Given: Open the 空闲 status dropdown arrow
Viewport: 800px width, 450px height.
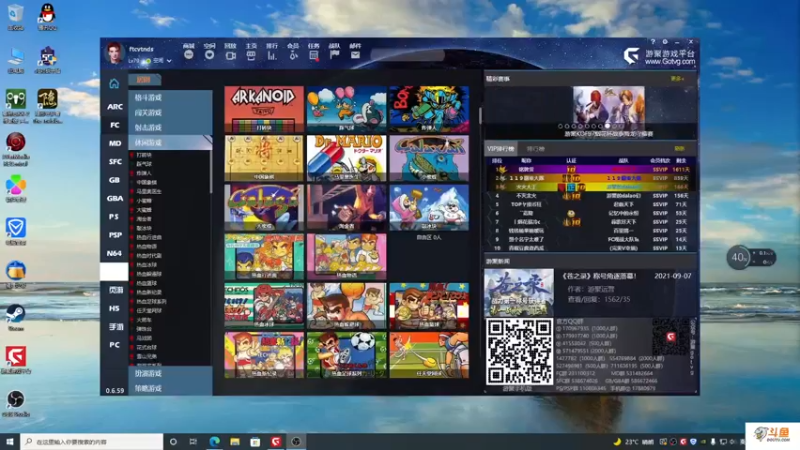Looking at the screenshot, I should [169, 61].
